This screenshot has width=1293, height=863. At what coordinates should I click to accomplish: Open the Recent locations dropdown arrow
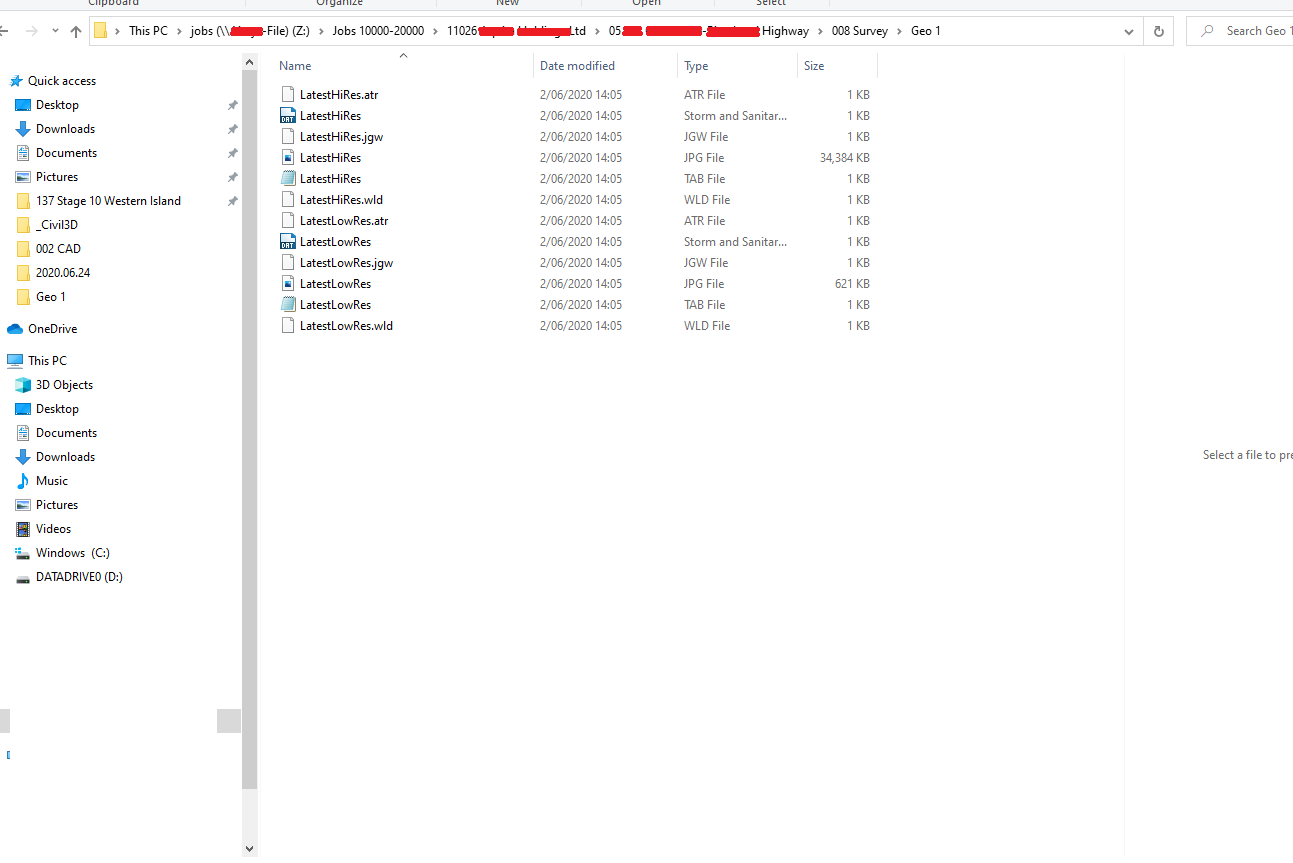pyautogui.click(x=55, y=32)
